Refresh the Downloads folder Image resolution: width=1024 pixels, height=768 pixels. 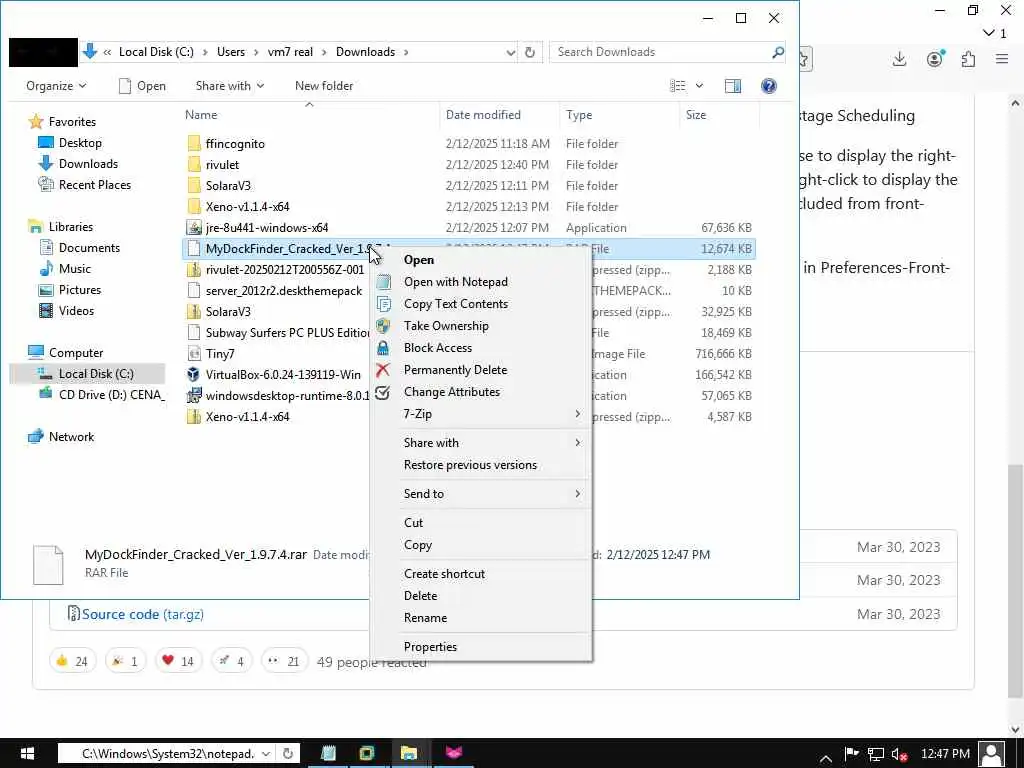[x=530, y=52]
